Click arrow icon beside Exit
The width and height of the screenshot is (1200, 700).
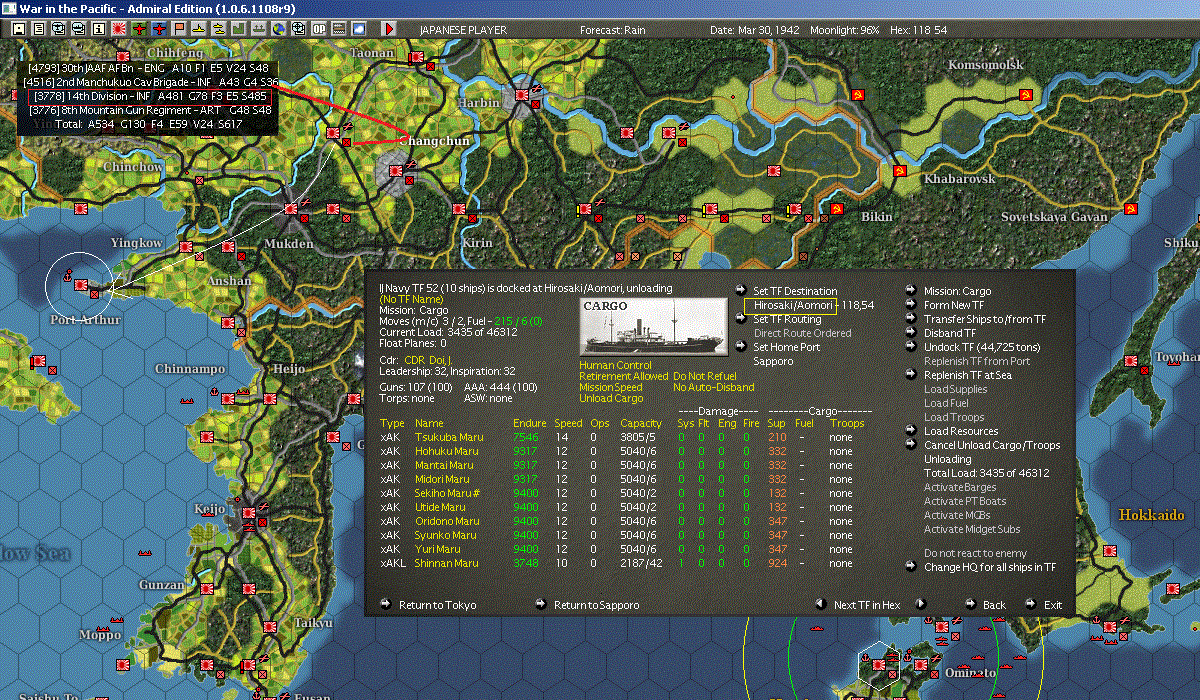(1031, 605)
